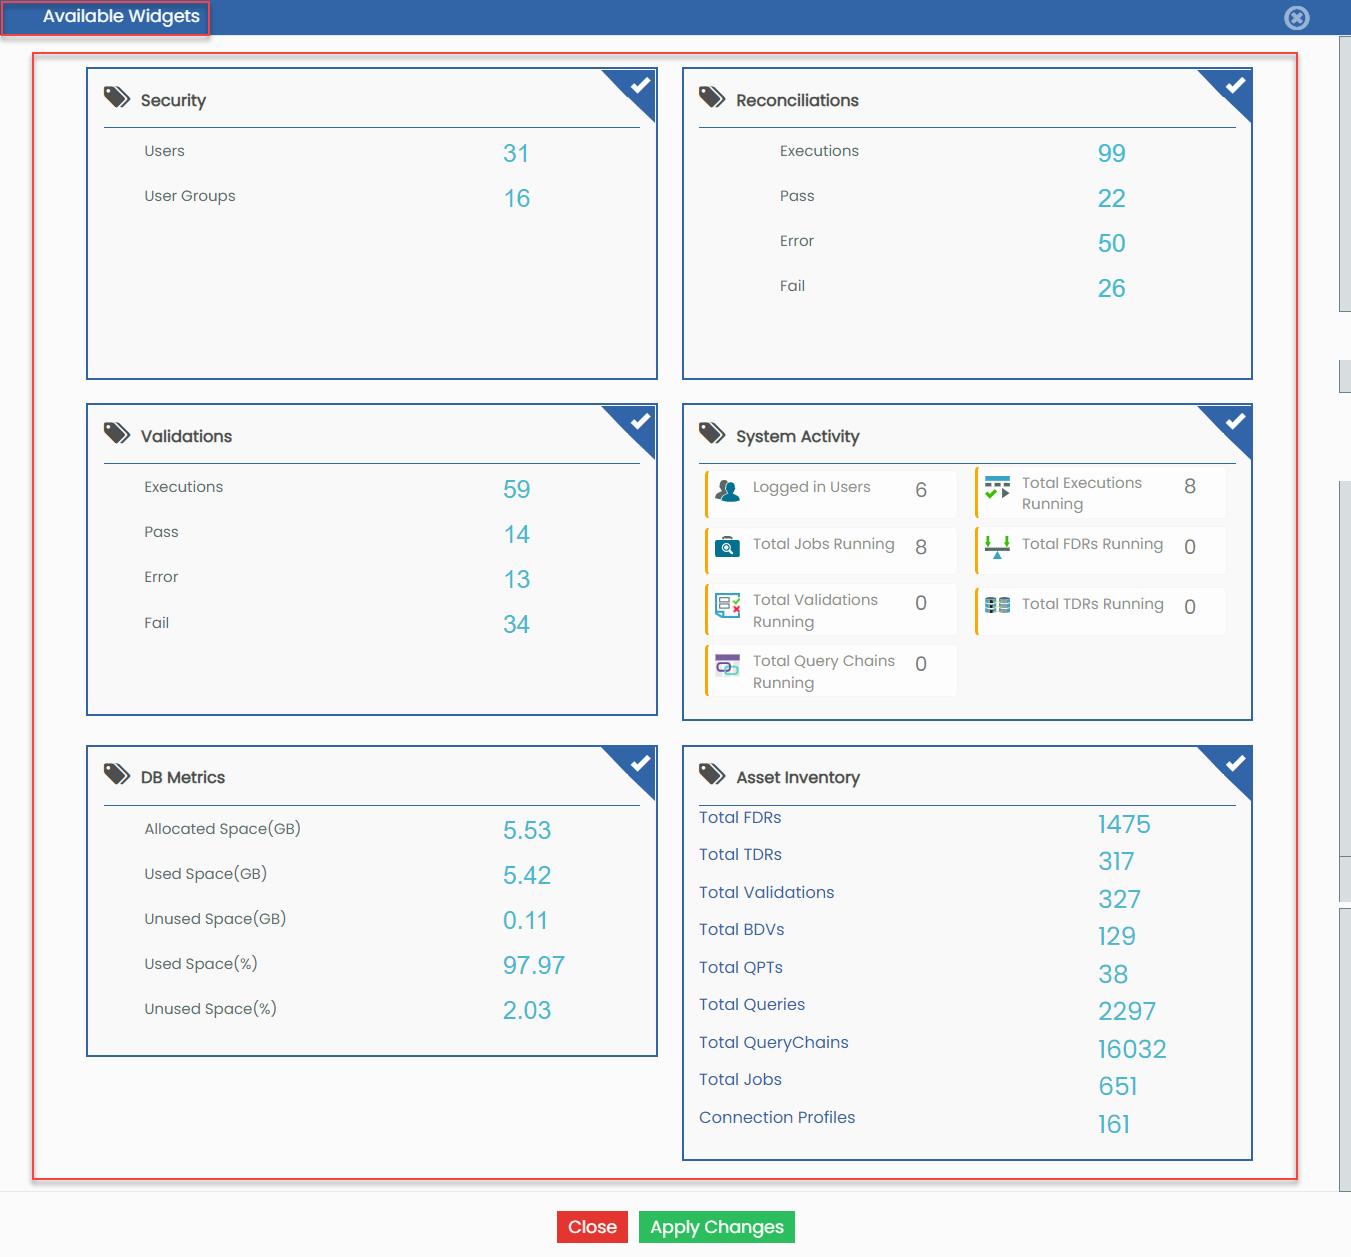
Task: Click the Reconciliations tag icon
Action: point(712,97)
